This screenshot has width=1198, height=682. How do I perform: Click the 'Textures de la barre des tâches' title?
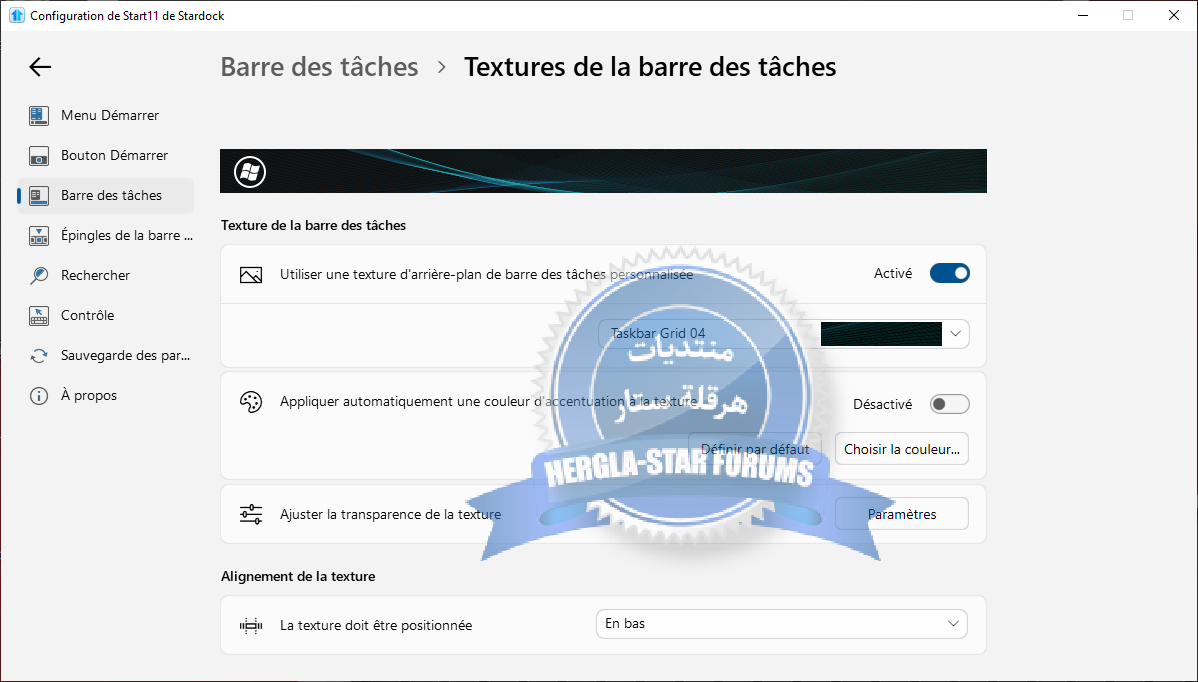(x=650, y=67)
